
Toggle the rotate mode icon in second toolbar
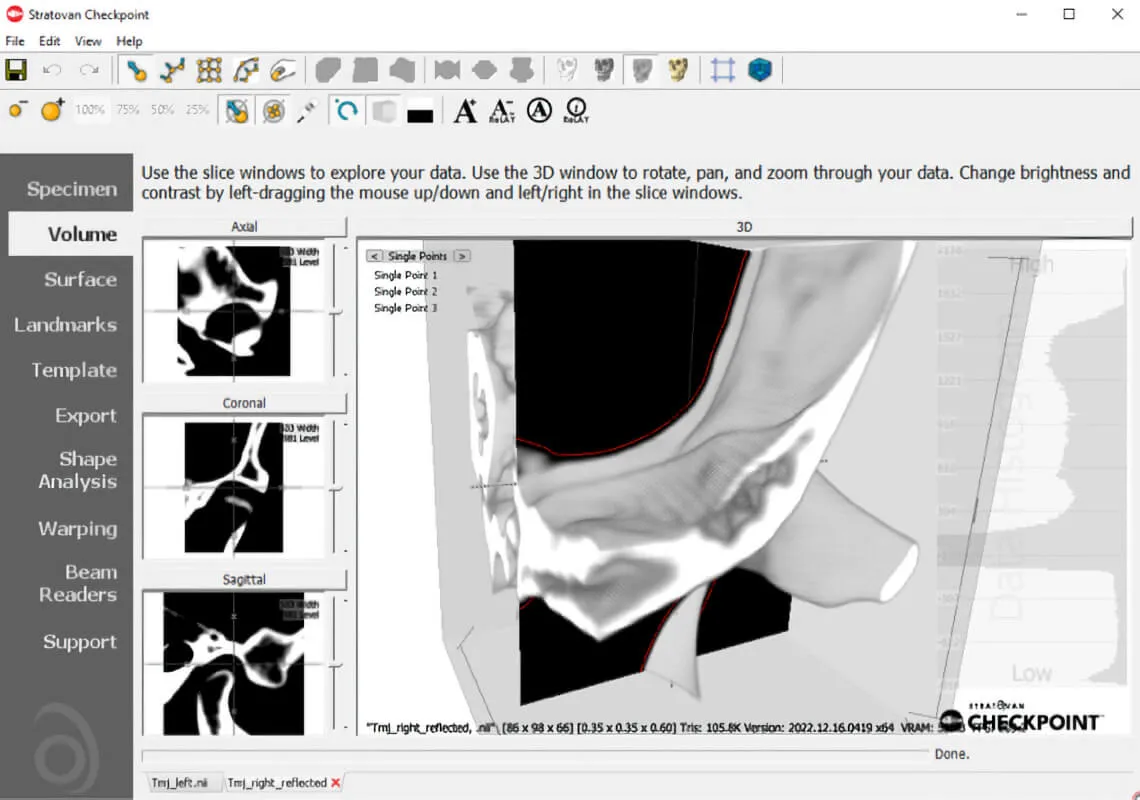[x=346, y=110]
